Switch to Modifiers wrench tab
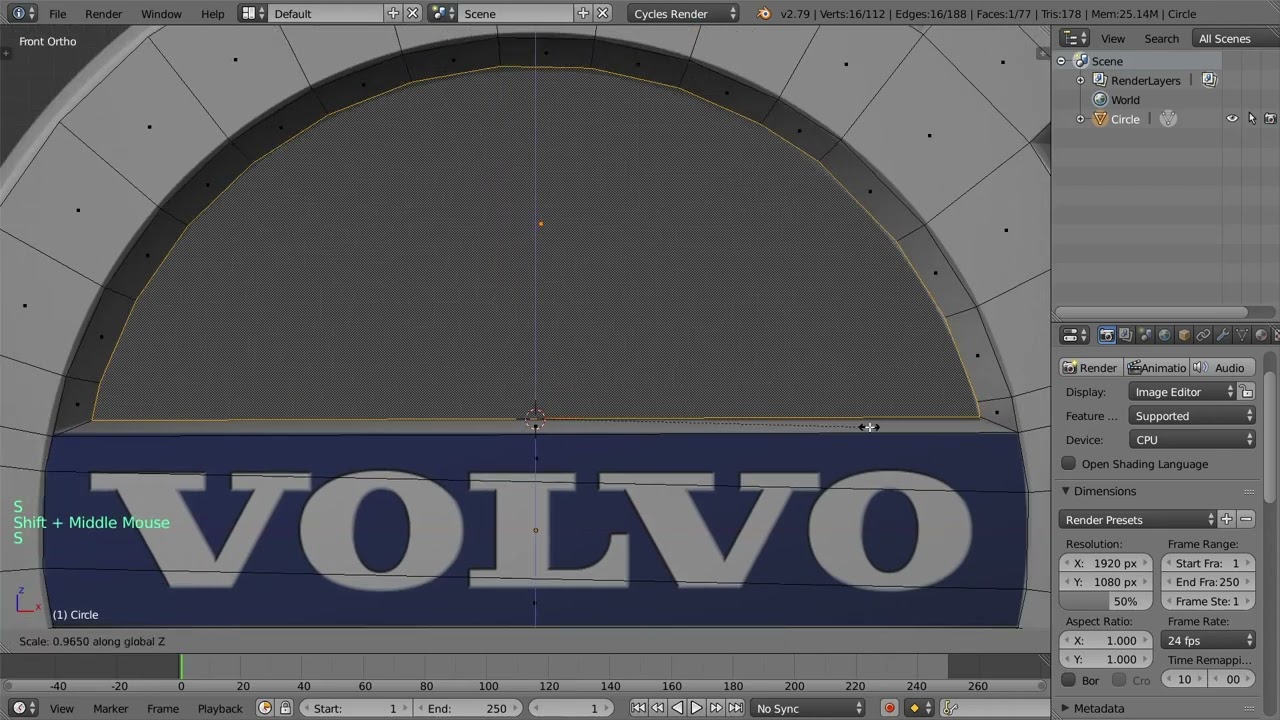Viewport: 1280px width, 720px height. (1223, 335)
